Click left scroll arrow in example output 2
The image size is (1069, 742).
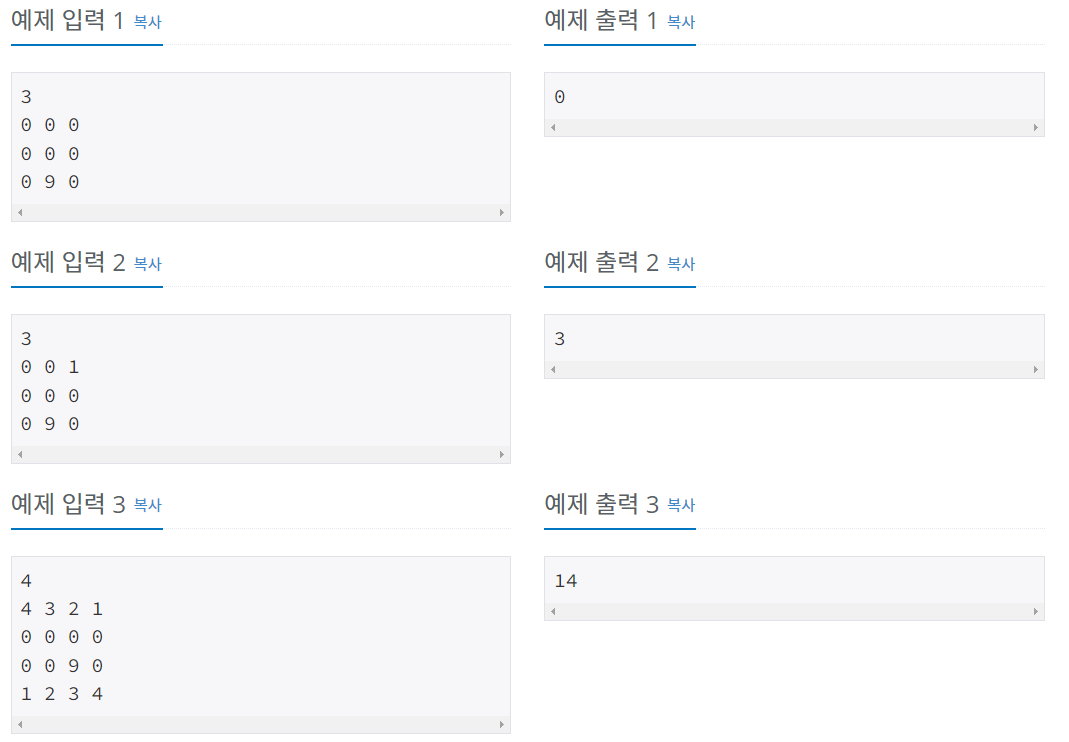(x=553, y=370)
